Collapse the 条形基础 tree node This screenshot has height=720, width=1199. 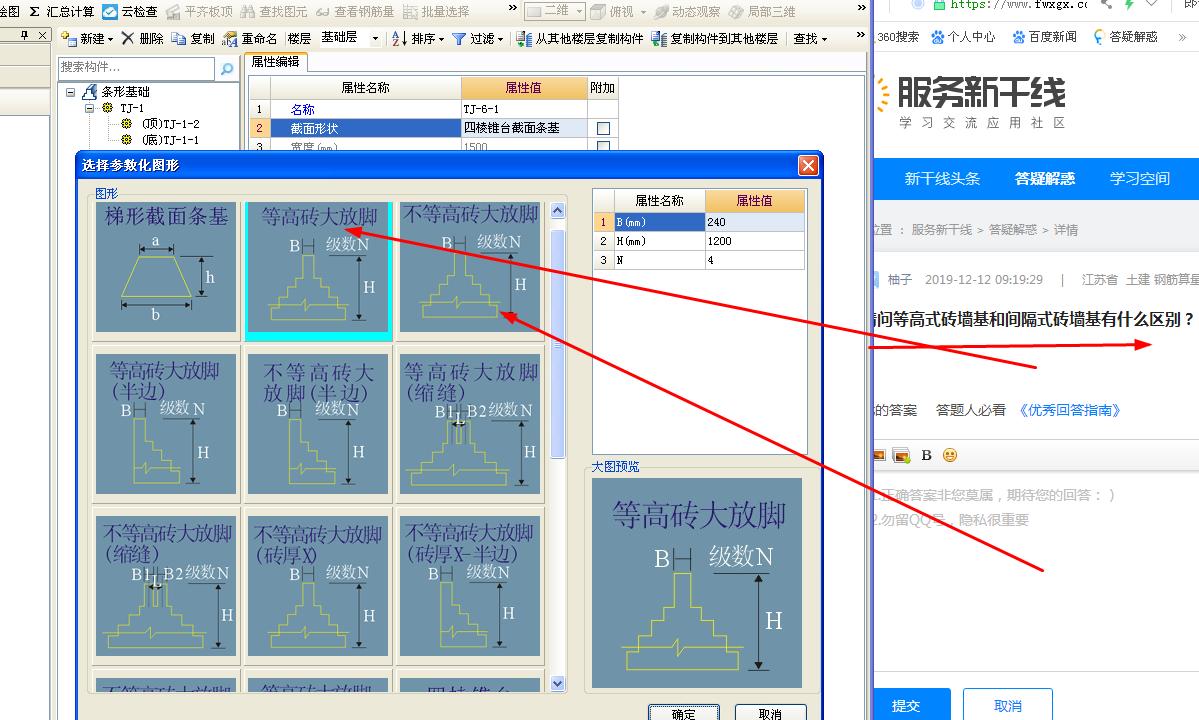pyautogui.click(x=70, y=92)
